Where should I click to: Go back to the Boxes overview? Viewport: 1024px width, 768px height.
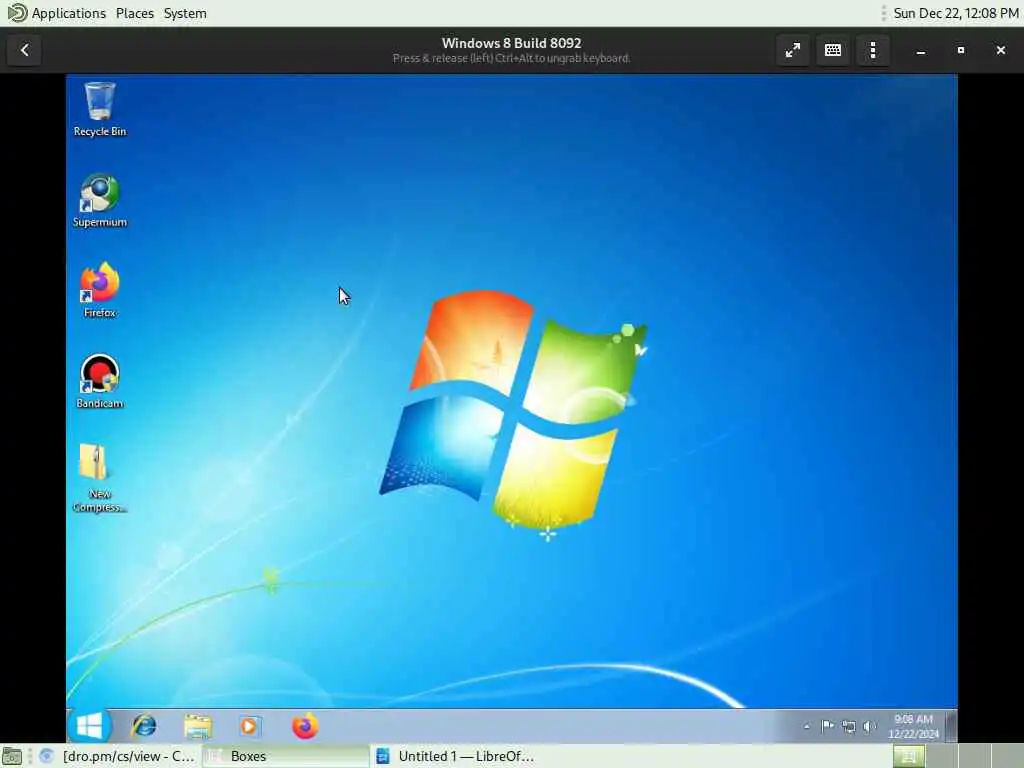[x=24, y=50]
